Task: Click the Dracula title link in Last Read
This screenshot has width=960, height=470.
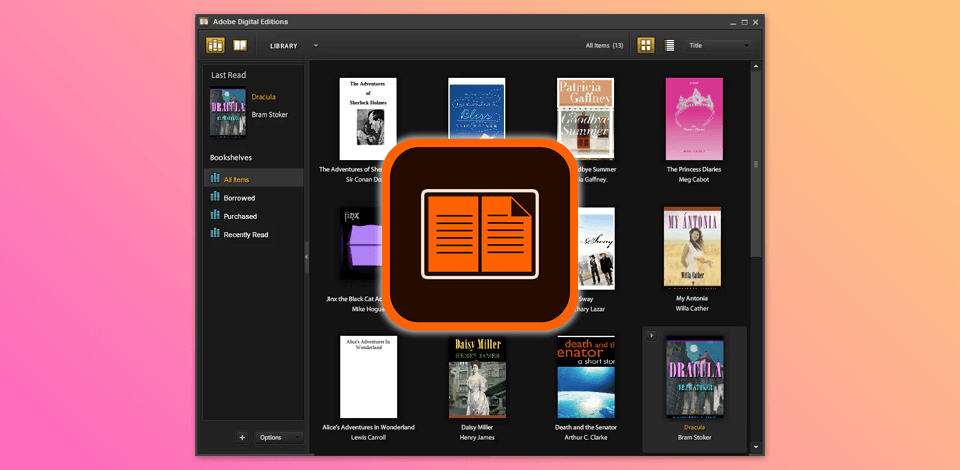Action: tap(264, 97)
